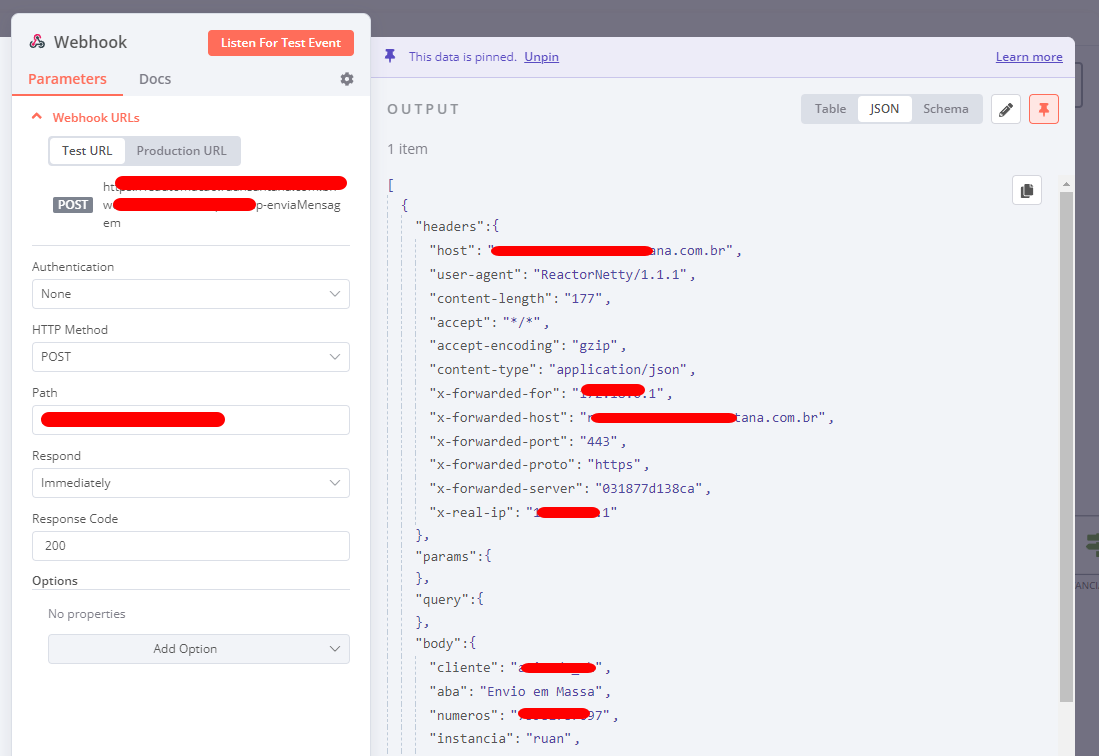Click the Response Code input field
This screenshot has width=1099, height=756.
190,546
